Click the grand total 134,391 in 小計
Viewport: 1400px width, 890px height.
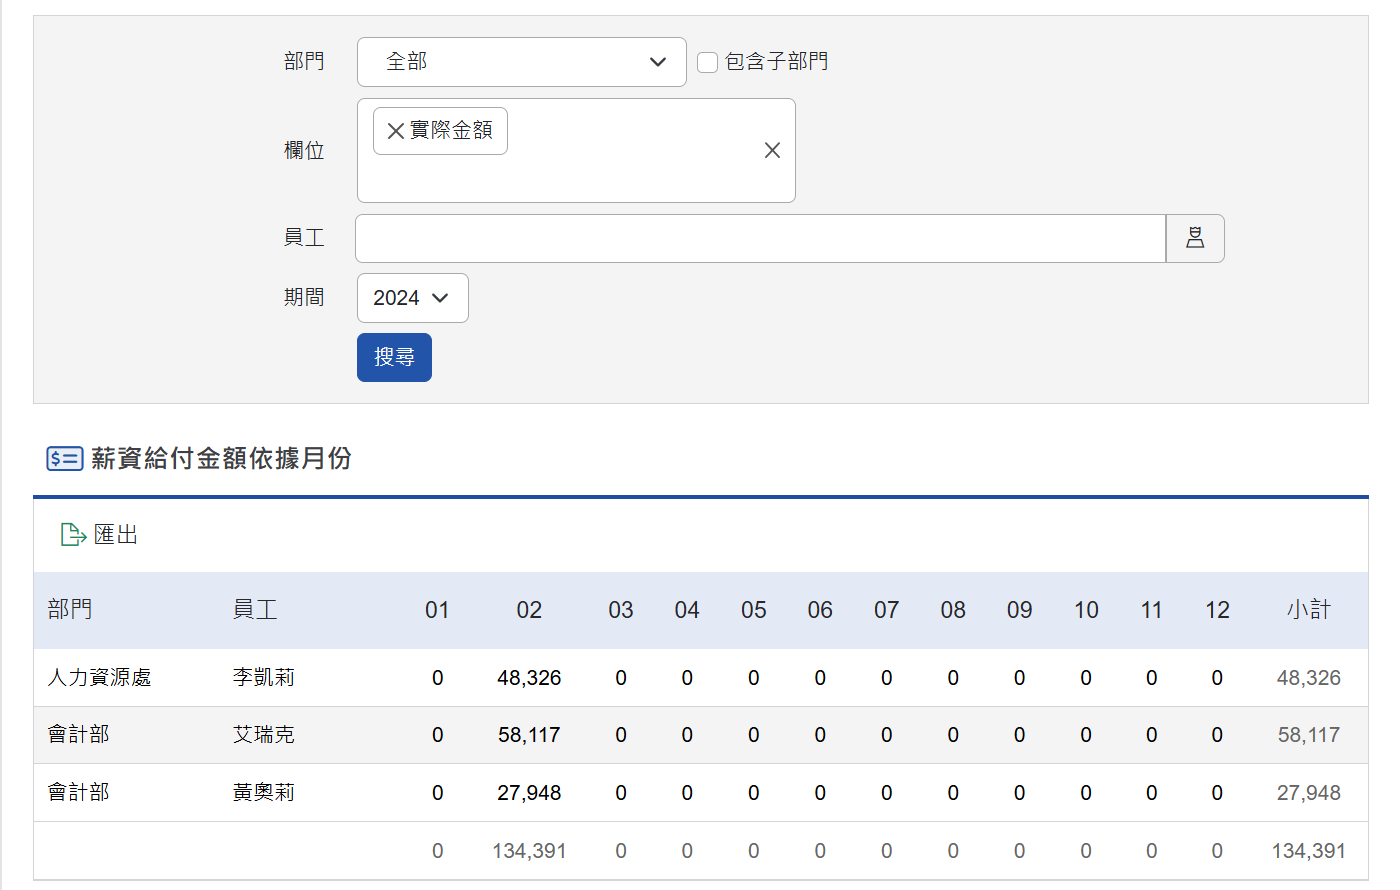(1308, 851)
